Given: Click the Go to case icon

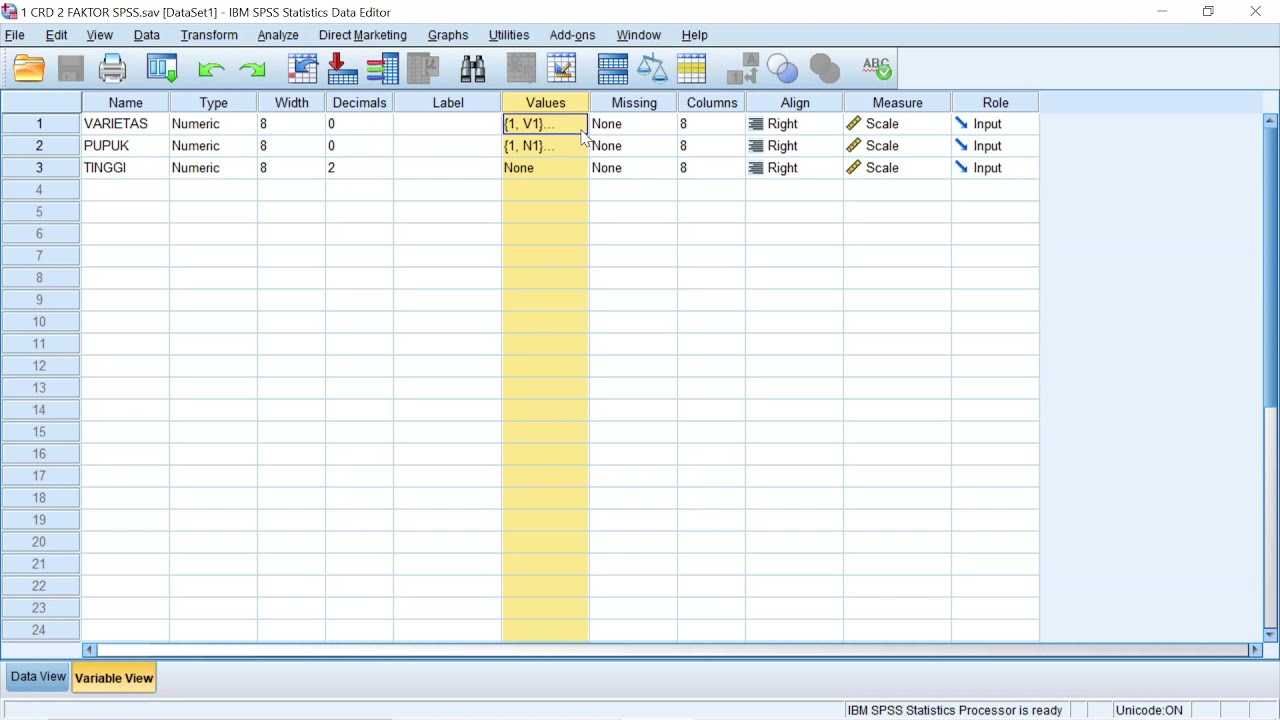Looking at the screenshot, I should point(302,69).
